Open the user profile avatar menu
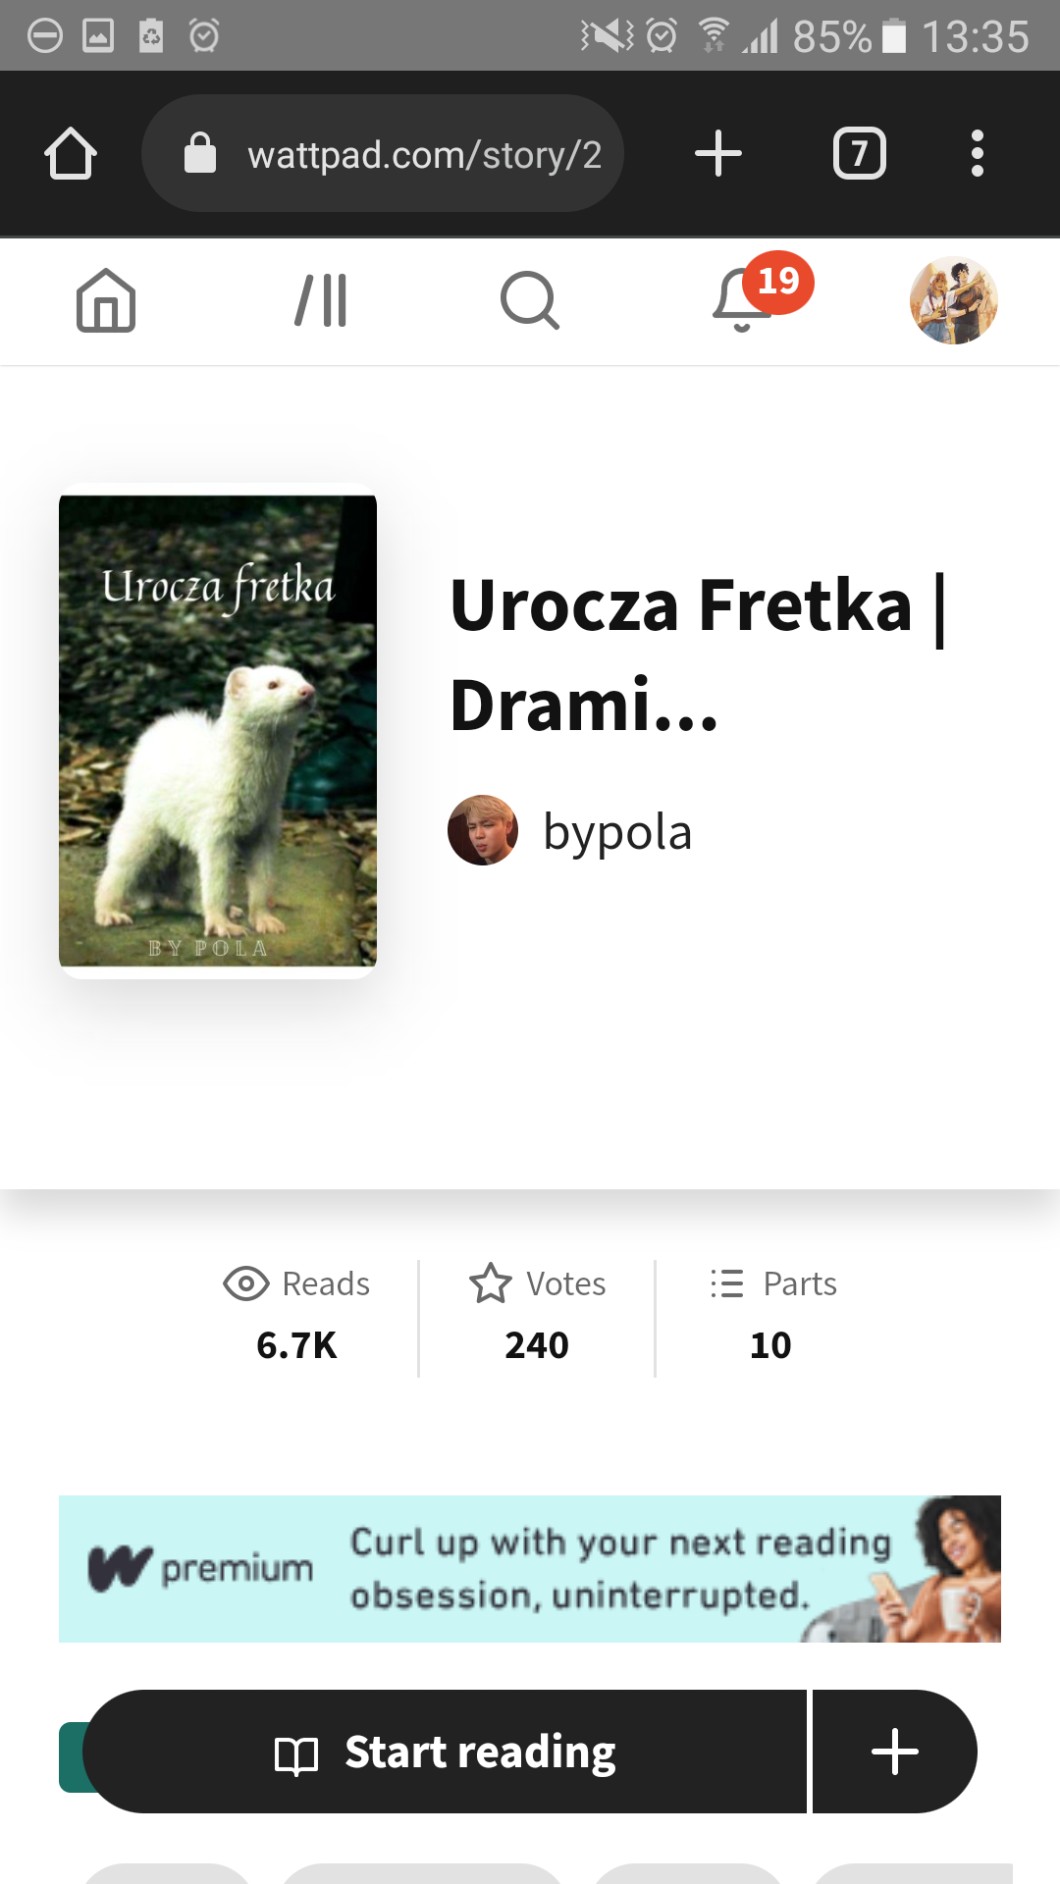The width and height of the screenshot is (1060, 1884). pyautogui.click(x=953, y=300)
